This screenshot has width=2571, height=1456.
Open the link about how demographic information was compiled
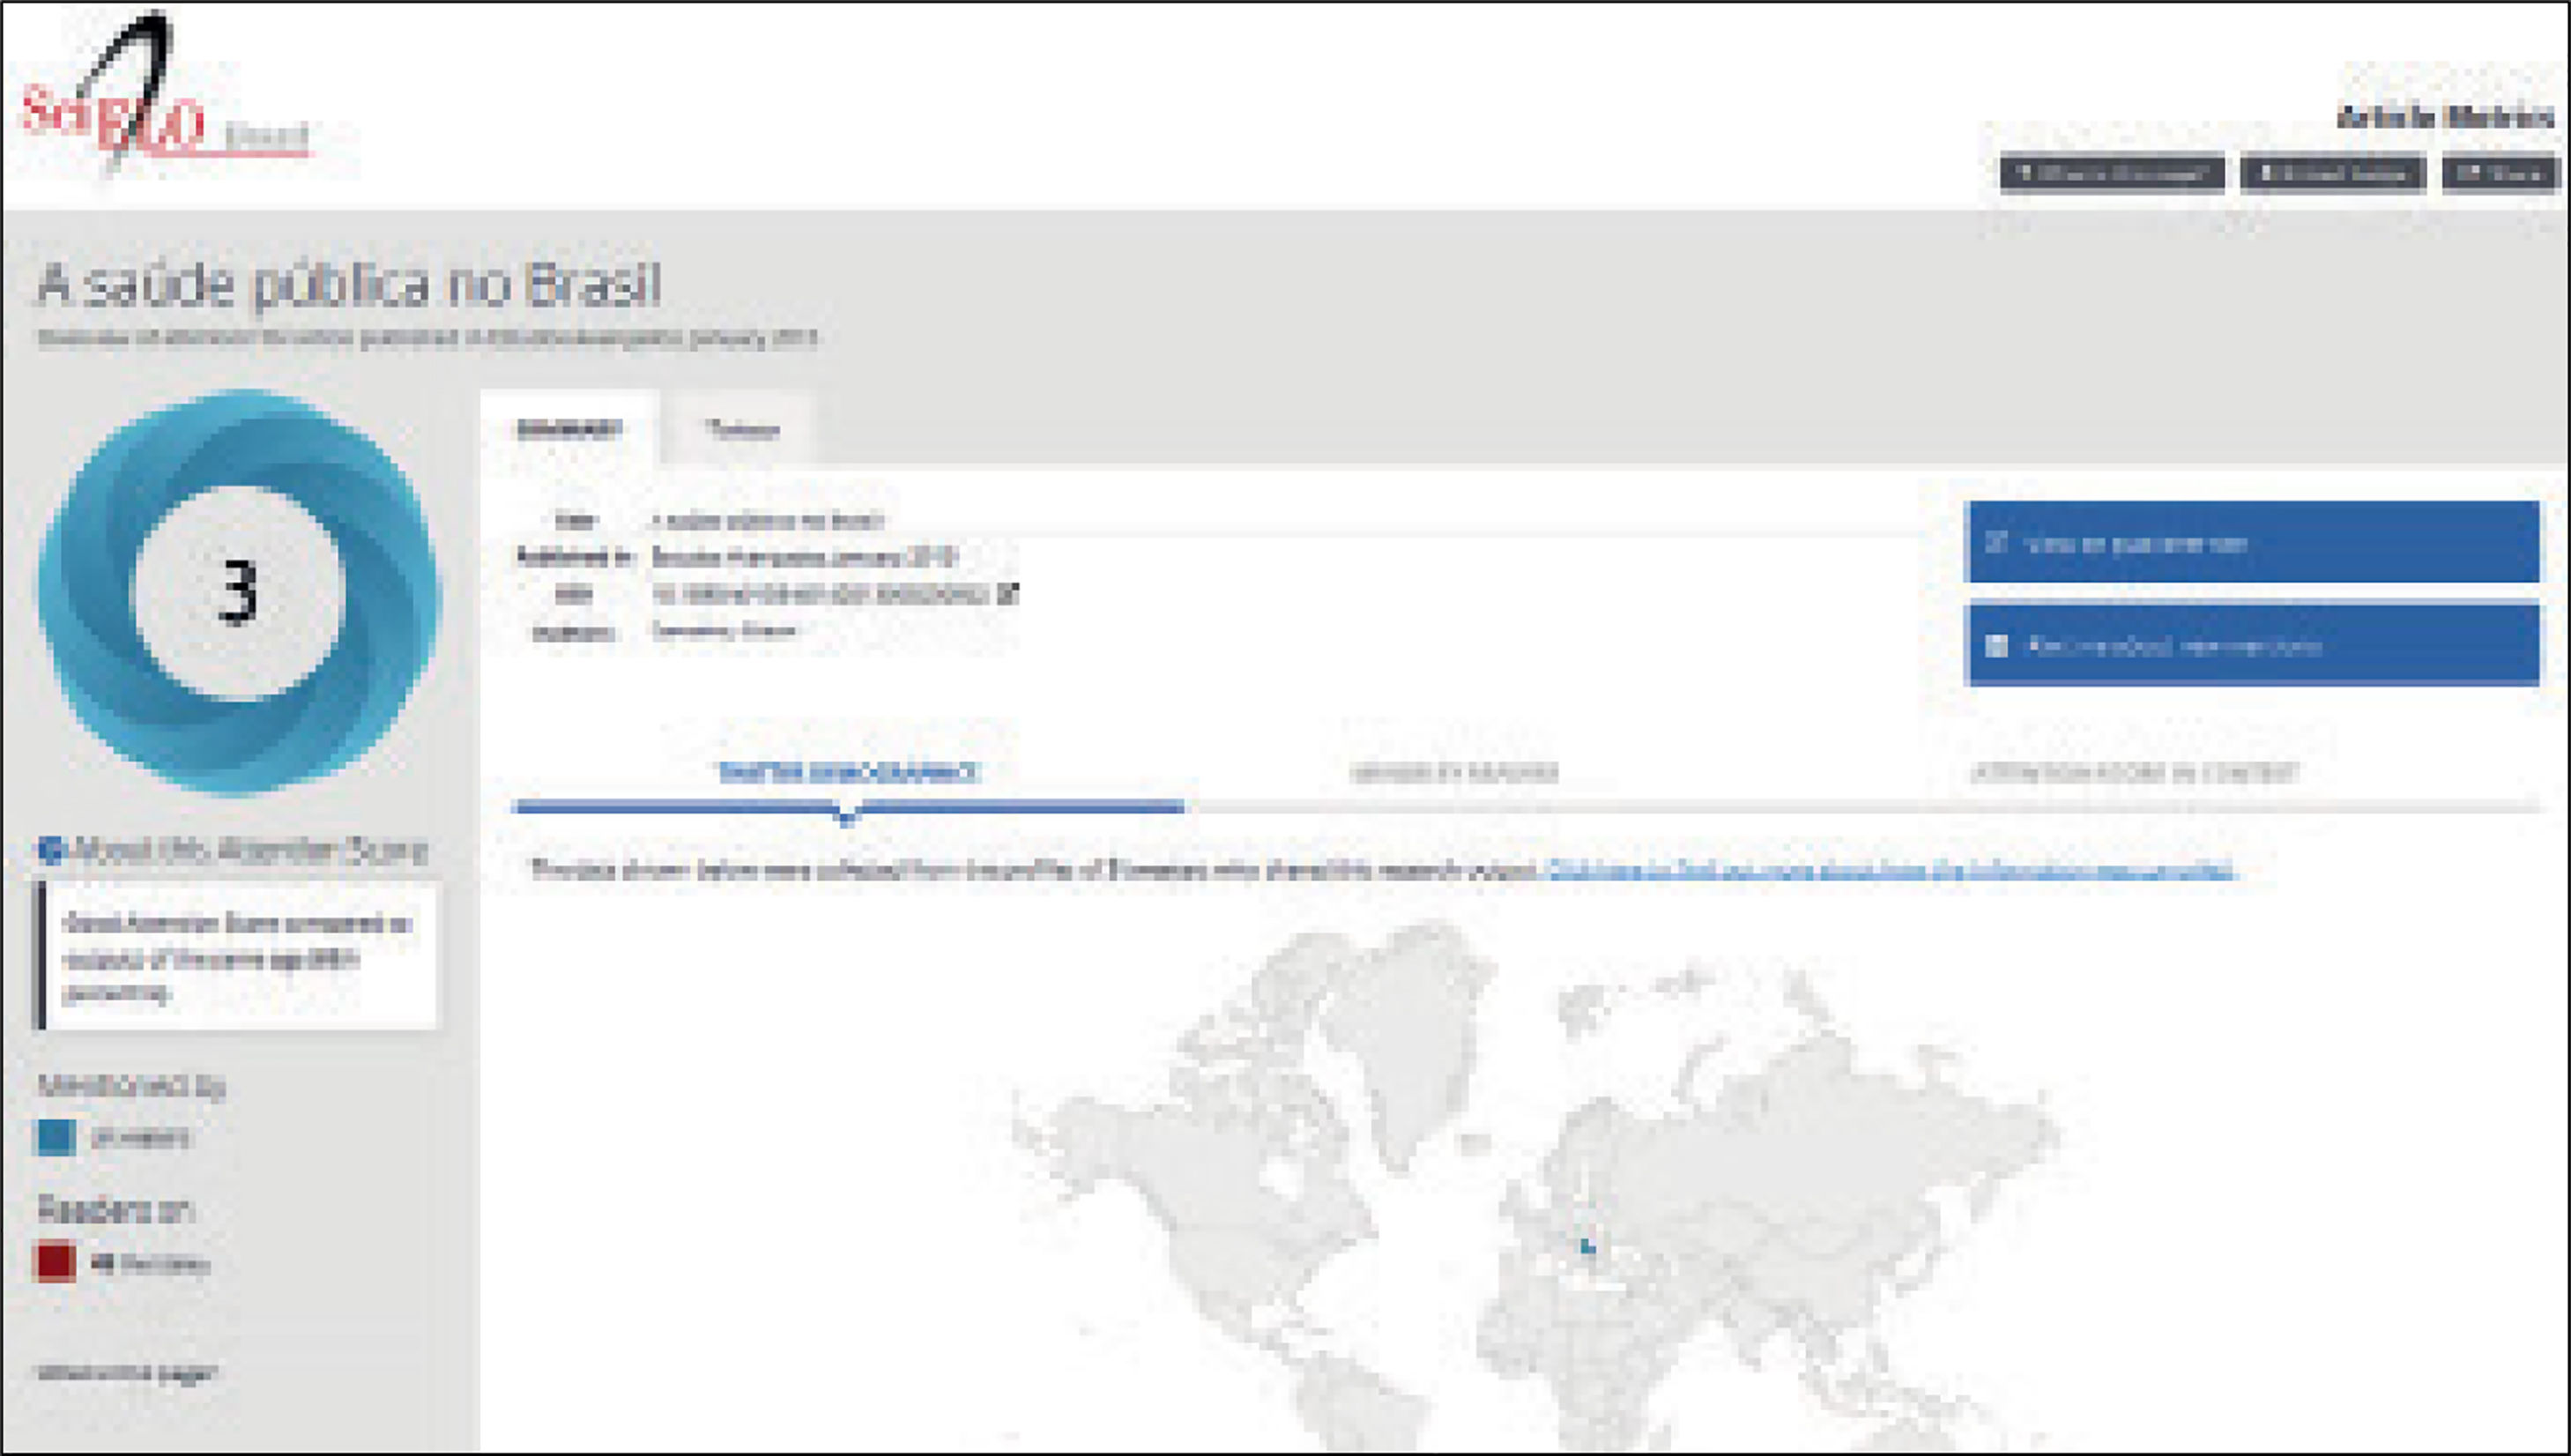[1888, 870]
